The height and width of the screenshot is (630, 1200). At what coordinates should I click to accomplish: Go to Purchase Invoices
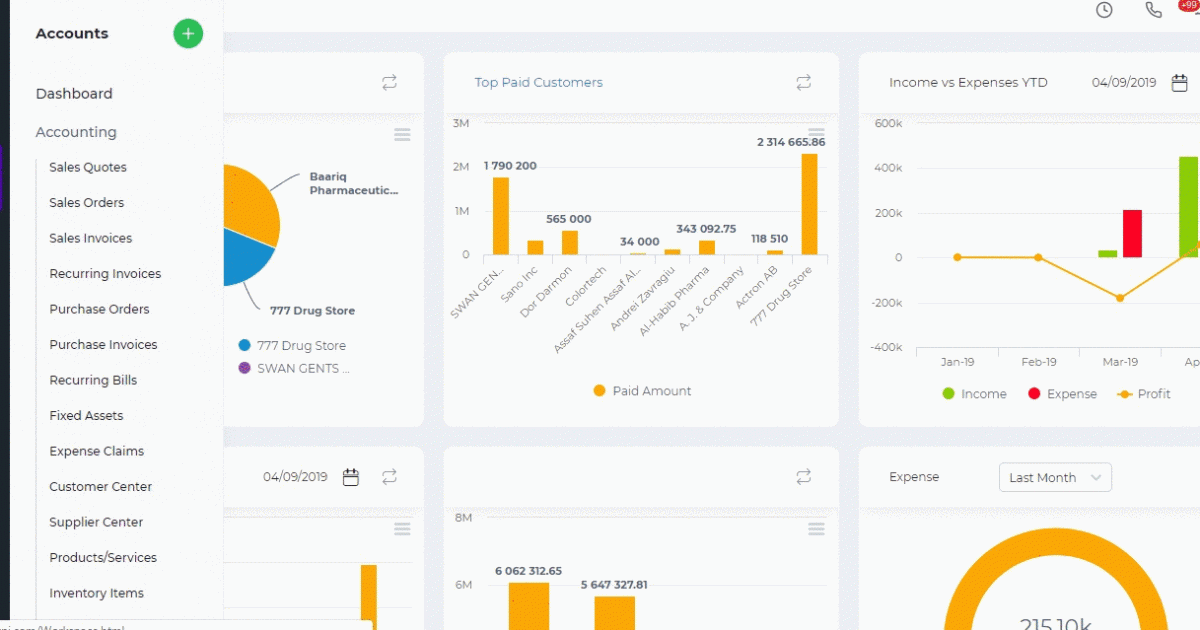pyautogui.click(x=104, y=344)
